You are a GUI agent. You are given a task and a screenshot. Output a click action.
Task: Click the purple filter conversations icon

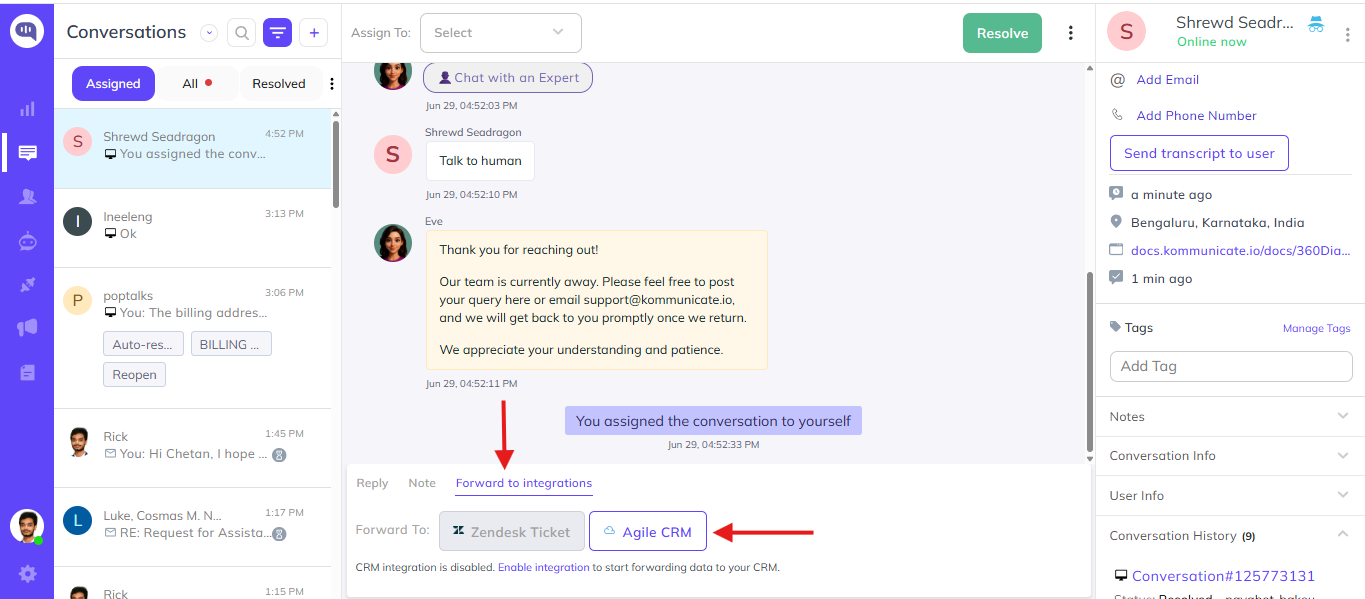coord(277,33)
